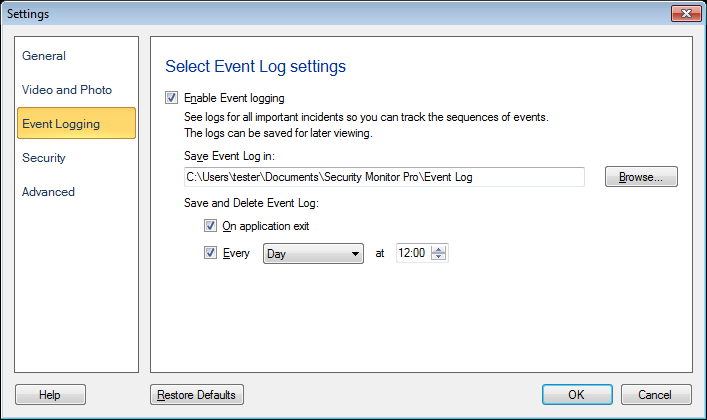This screenshot has height=420, width=707.
Task: Cancel the Settings dialog
Action: coord(656,395)
